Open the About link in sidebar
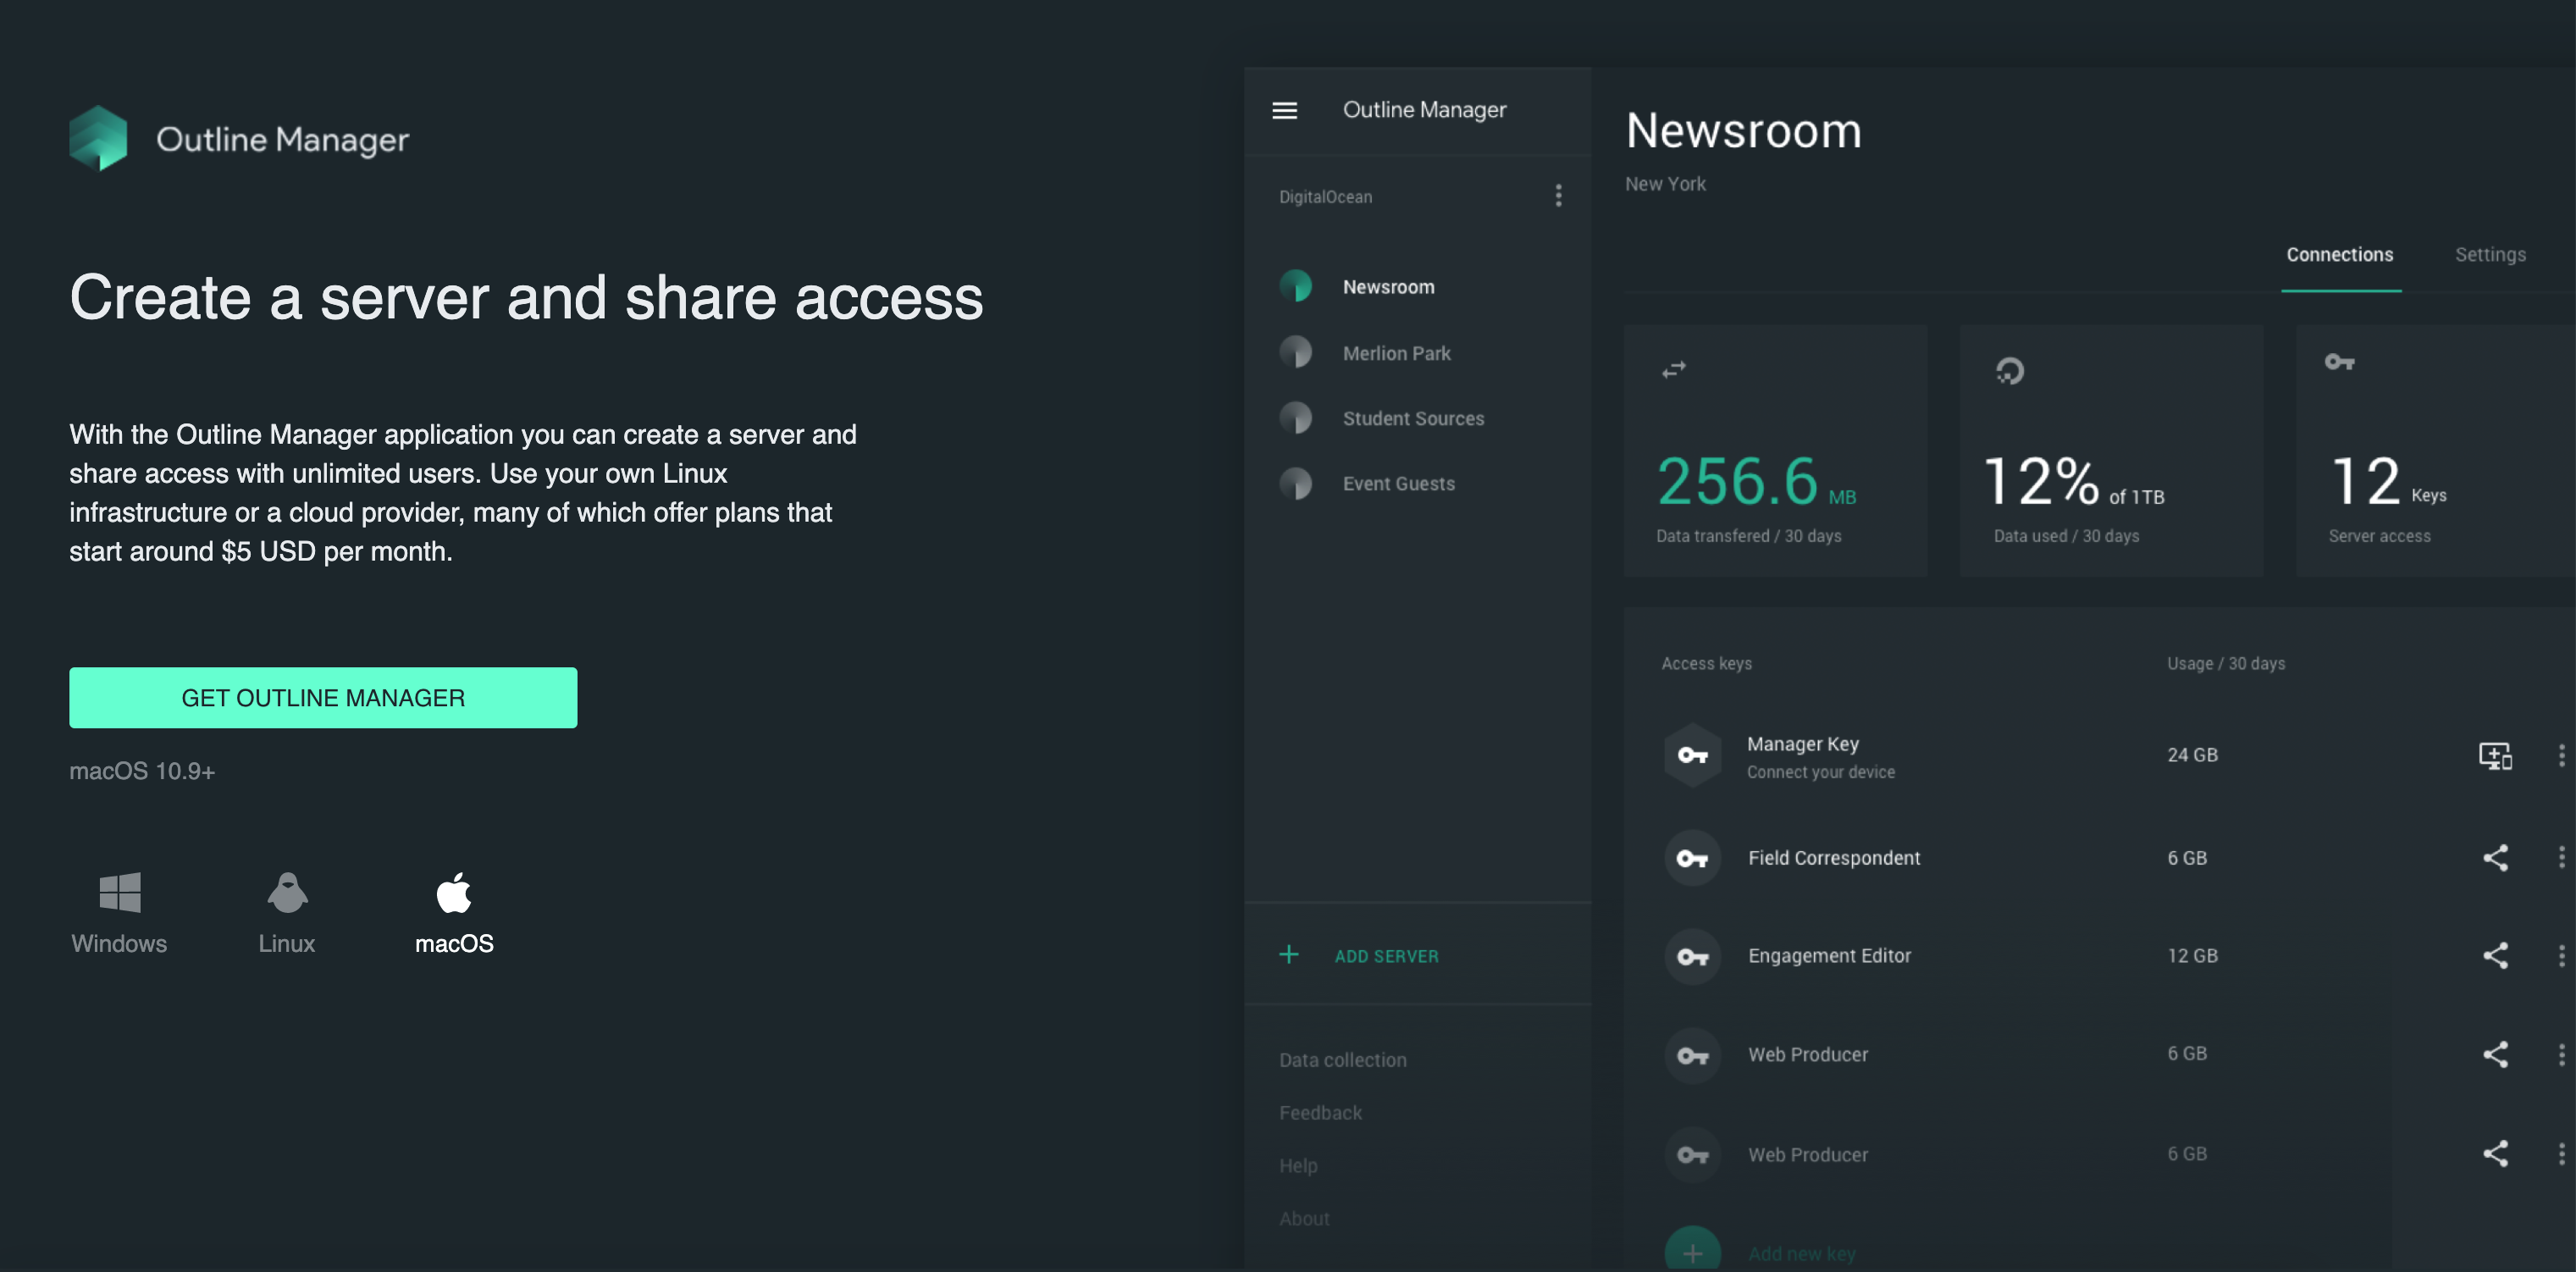The image size is (2576, 1272). (x=1304, y=1219)
